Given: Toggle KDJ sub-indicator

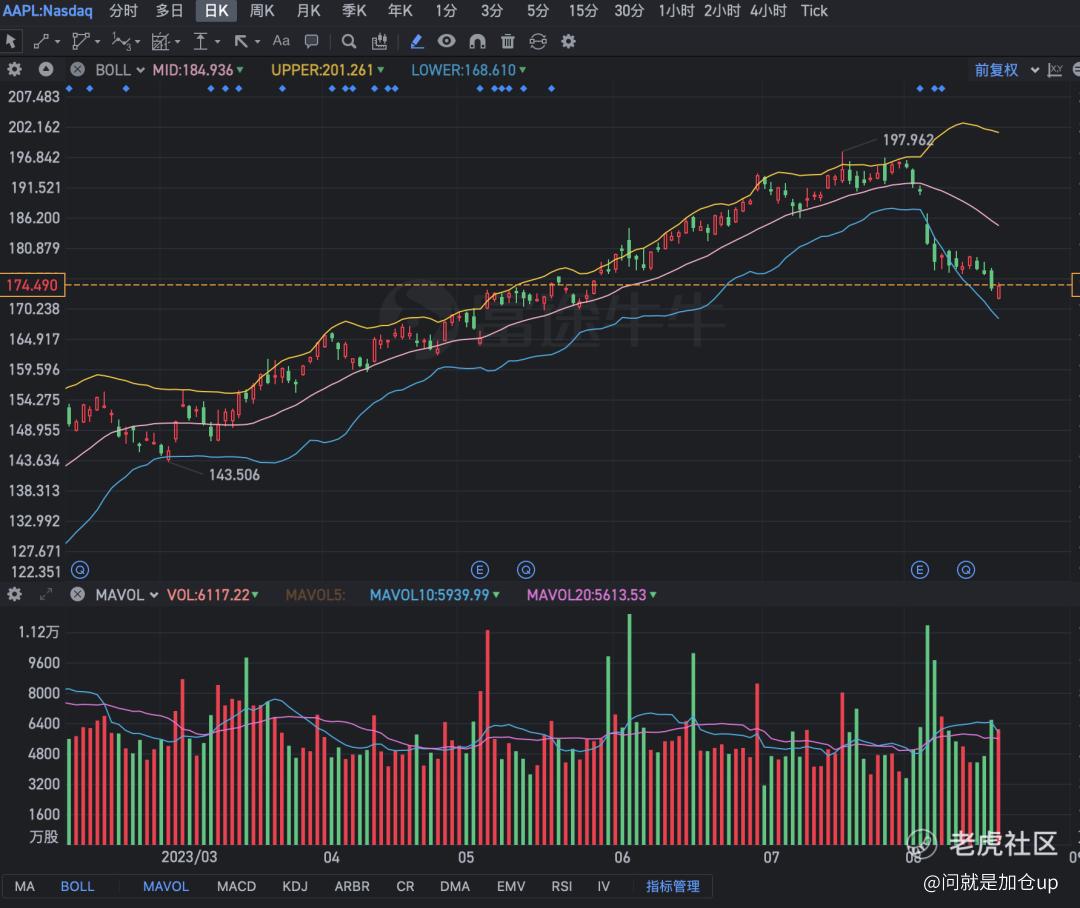Looking at the screenshot, I should 295,887.
